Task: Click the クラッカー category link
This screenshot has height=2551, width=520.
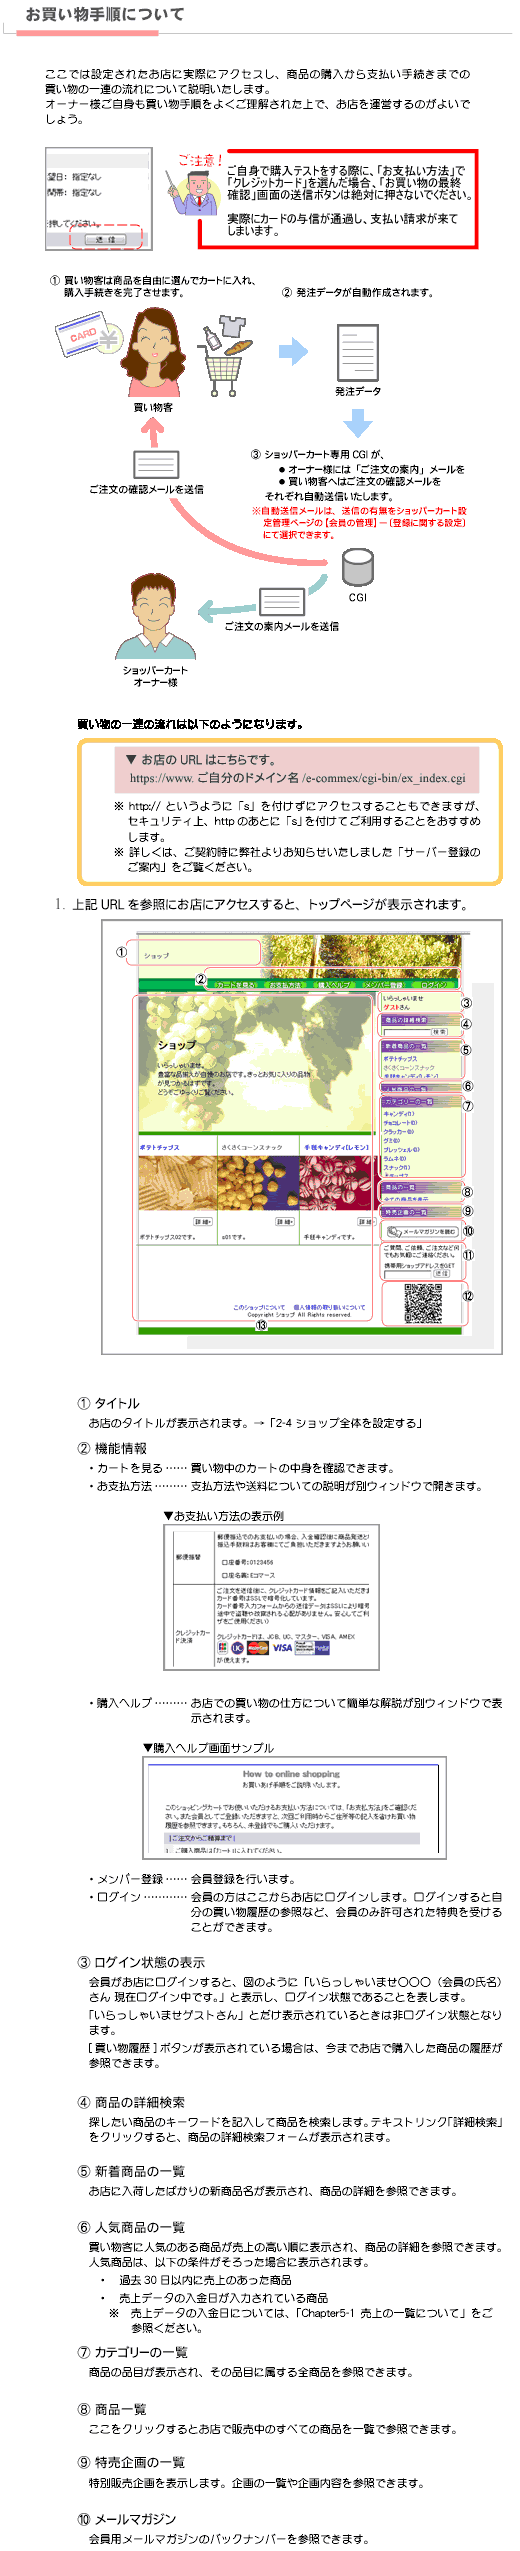Action: click(398, 1131)
